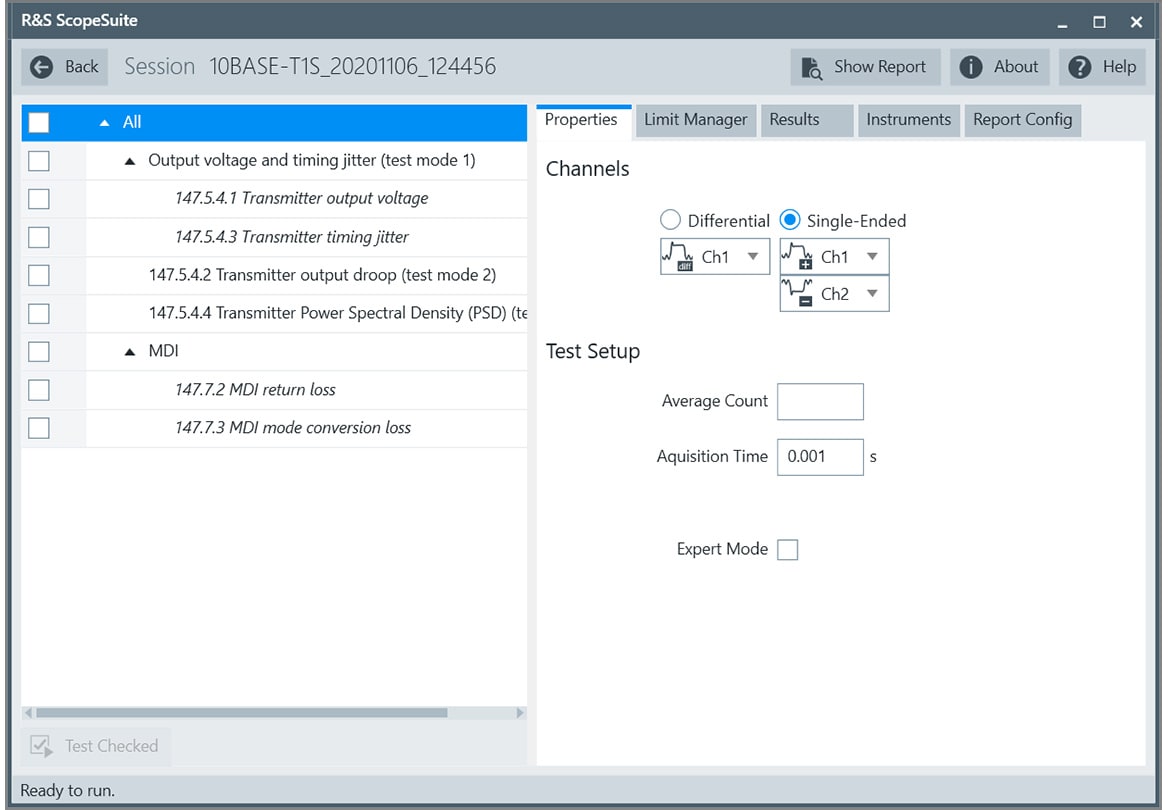Click the Show Report document icon
Viewport: 1168px width, 810px height.
[x=811, y=68]
